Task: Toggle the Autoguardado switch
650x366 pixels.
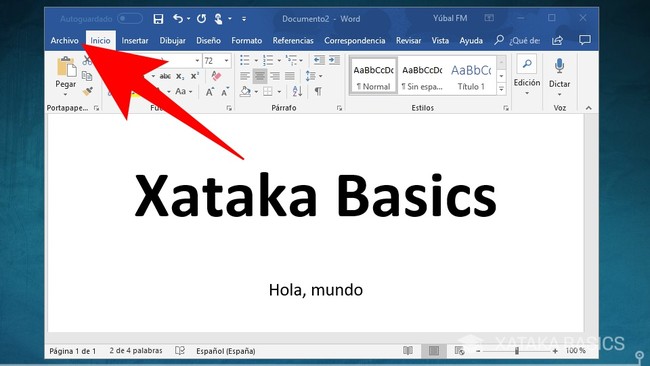Action: 130,19
